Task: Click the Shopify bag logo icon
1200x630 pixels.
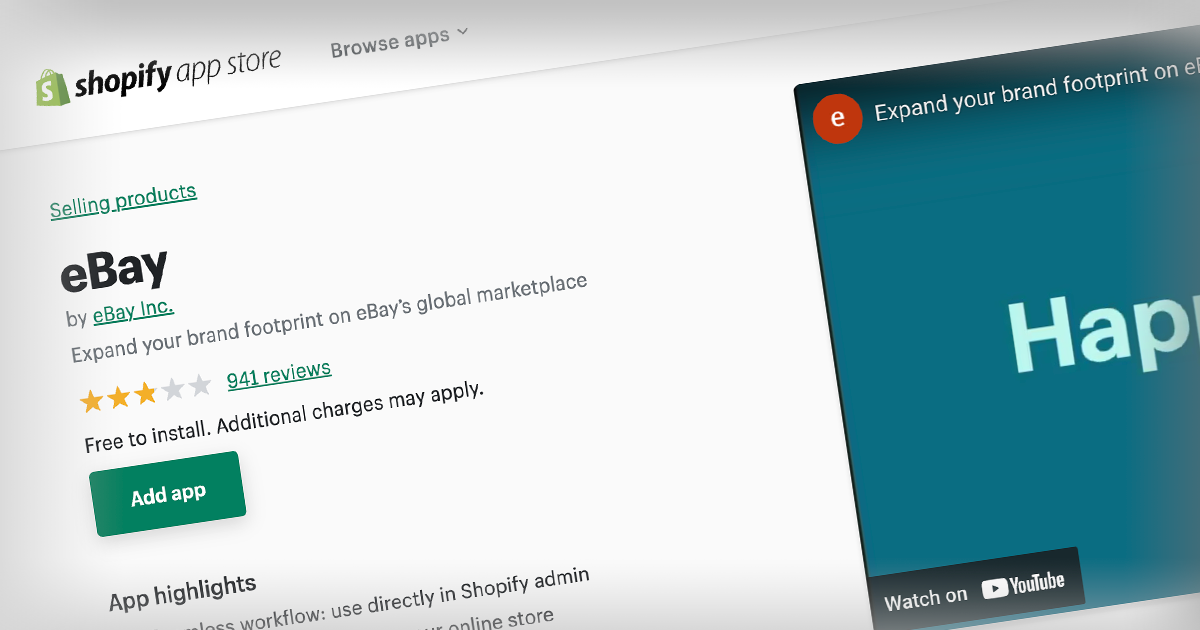Action: [x=53, y=87]
